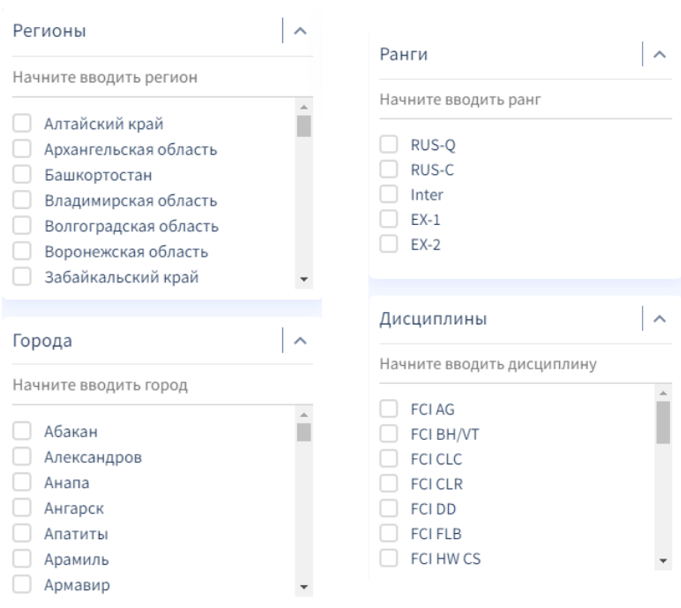Collapse the Регионы filter panel
This screenshot has height=608, width=681.
coord(300,31)
